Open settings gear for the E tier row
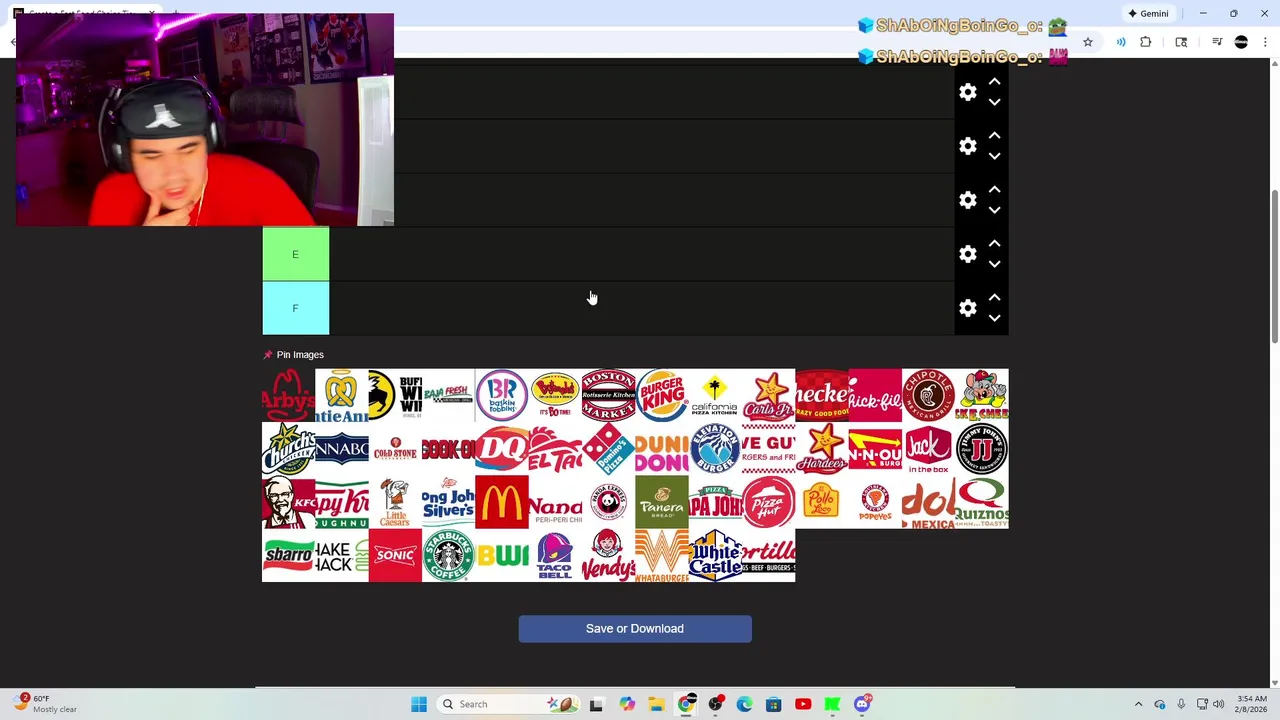 (967, 254)
